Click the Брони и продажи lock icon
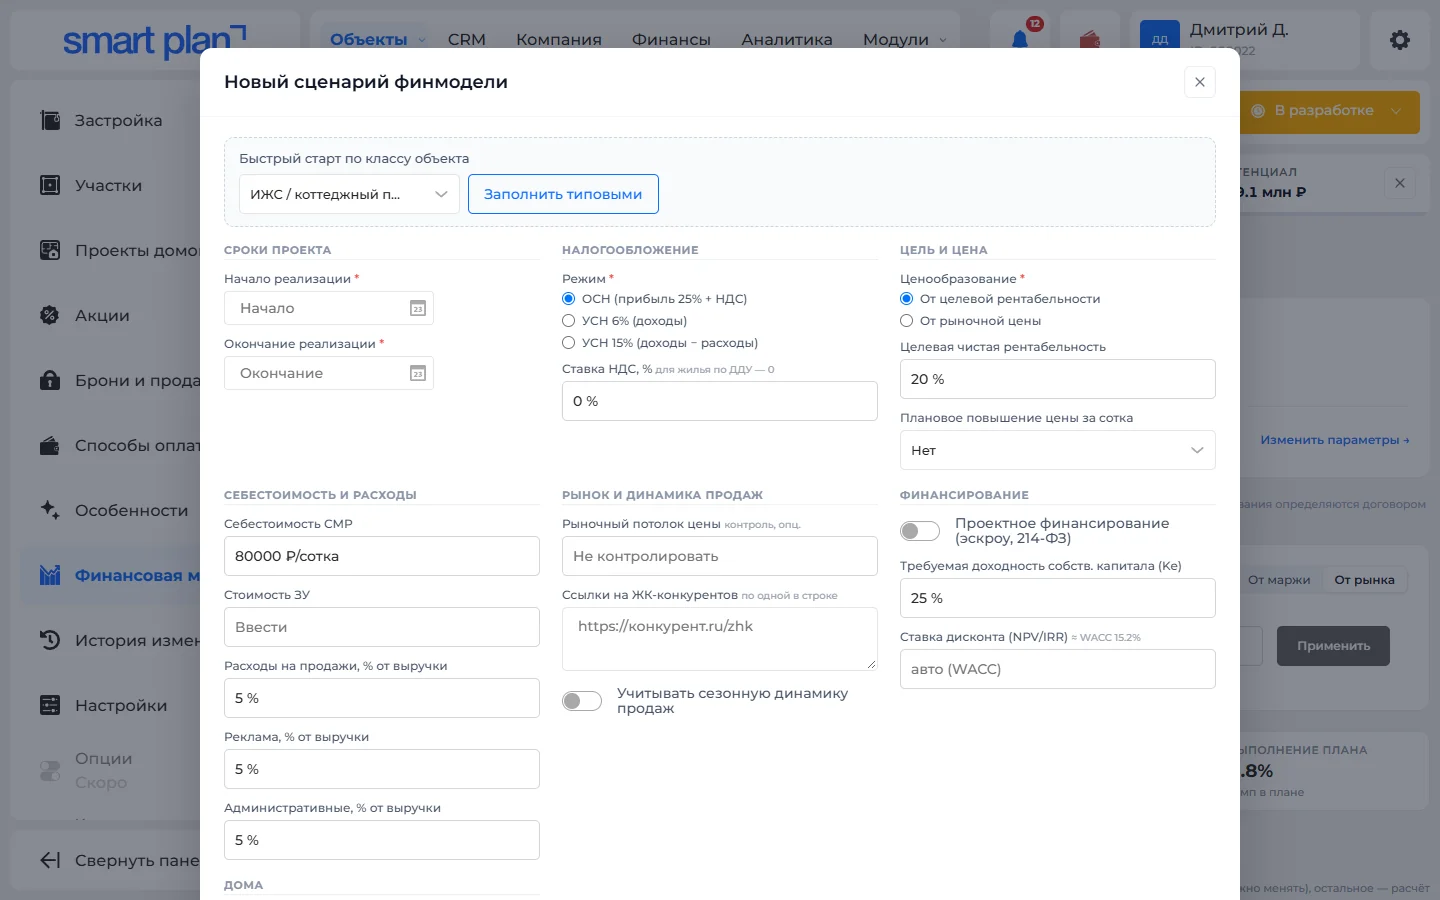 (x=50, y=380)
